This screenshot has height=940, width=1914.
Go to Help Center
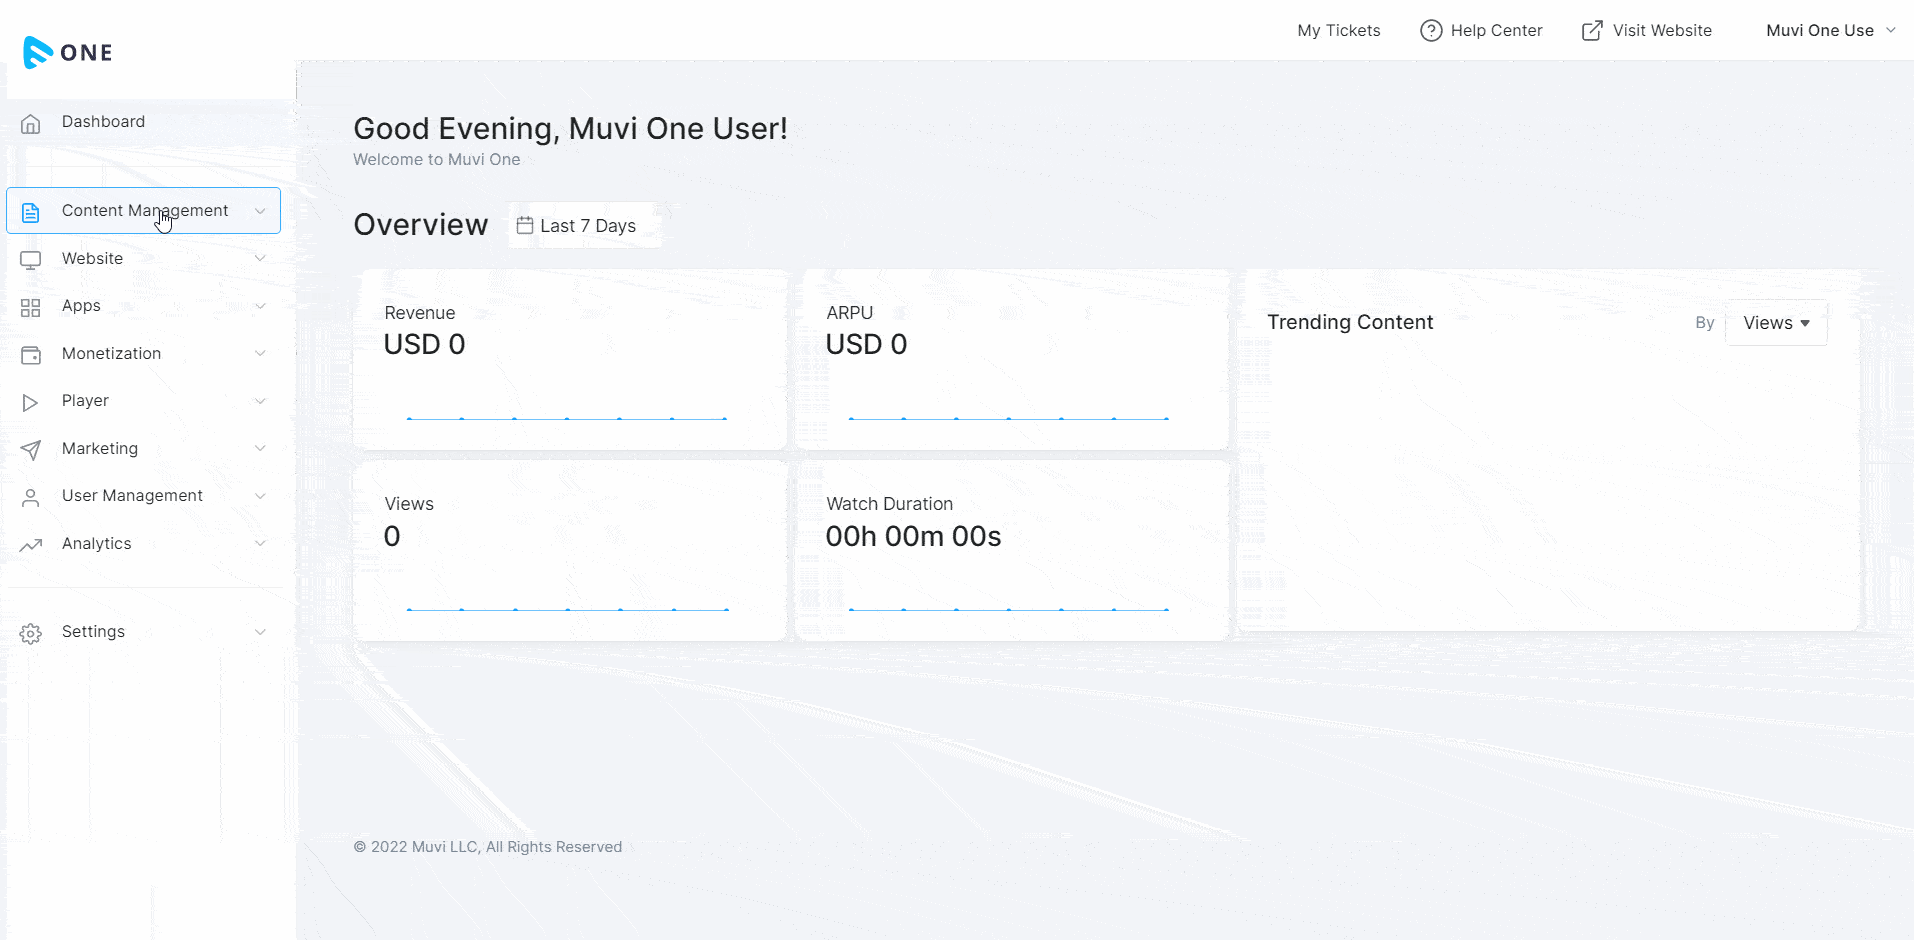(1481, 31)
